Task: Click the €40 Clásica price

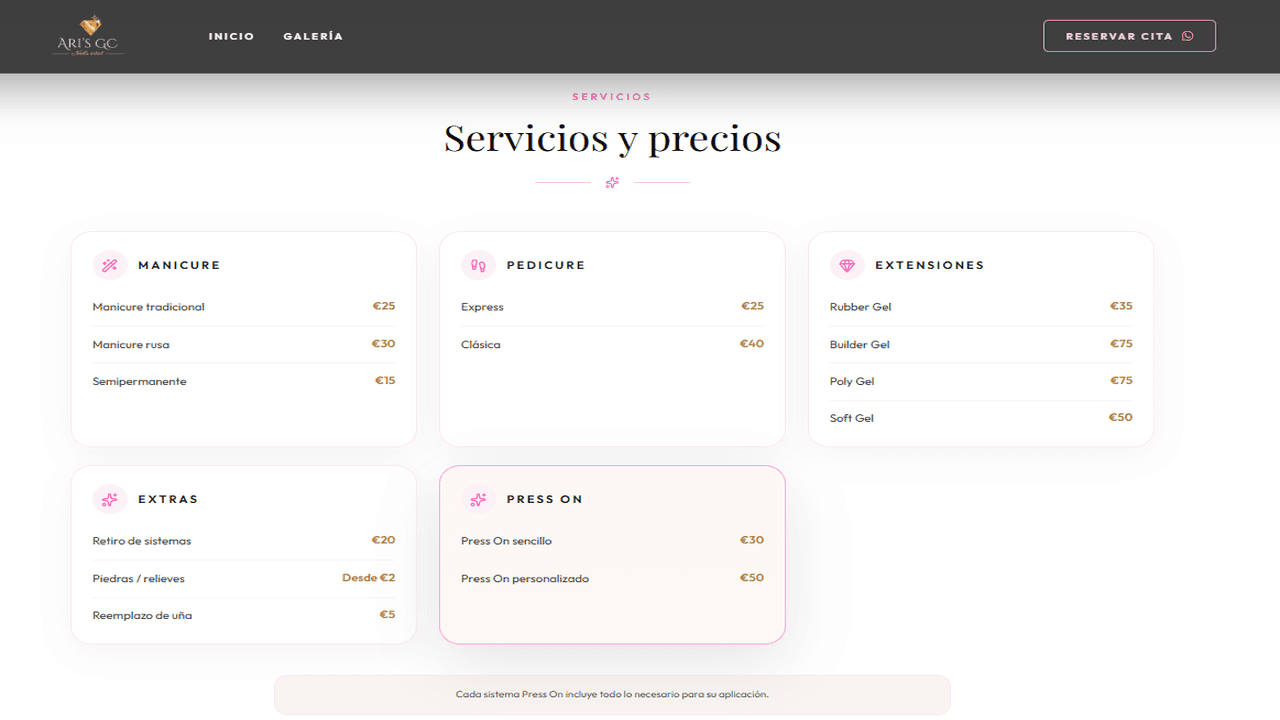Action: point(752,343)
